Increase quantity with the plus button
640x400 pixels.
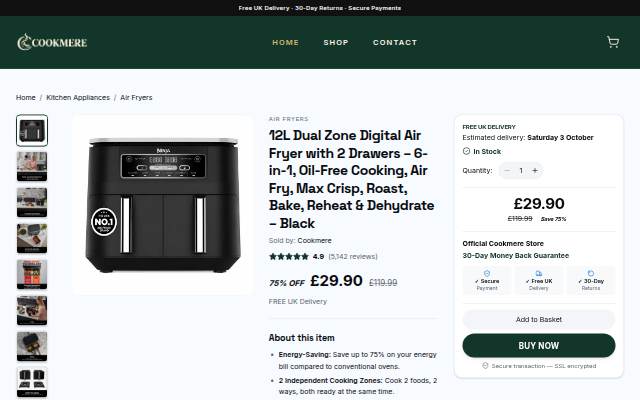coord(535,171)
